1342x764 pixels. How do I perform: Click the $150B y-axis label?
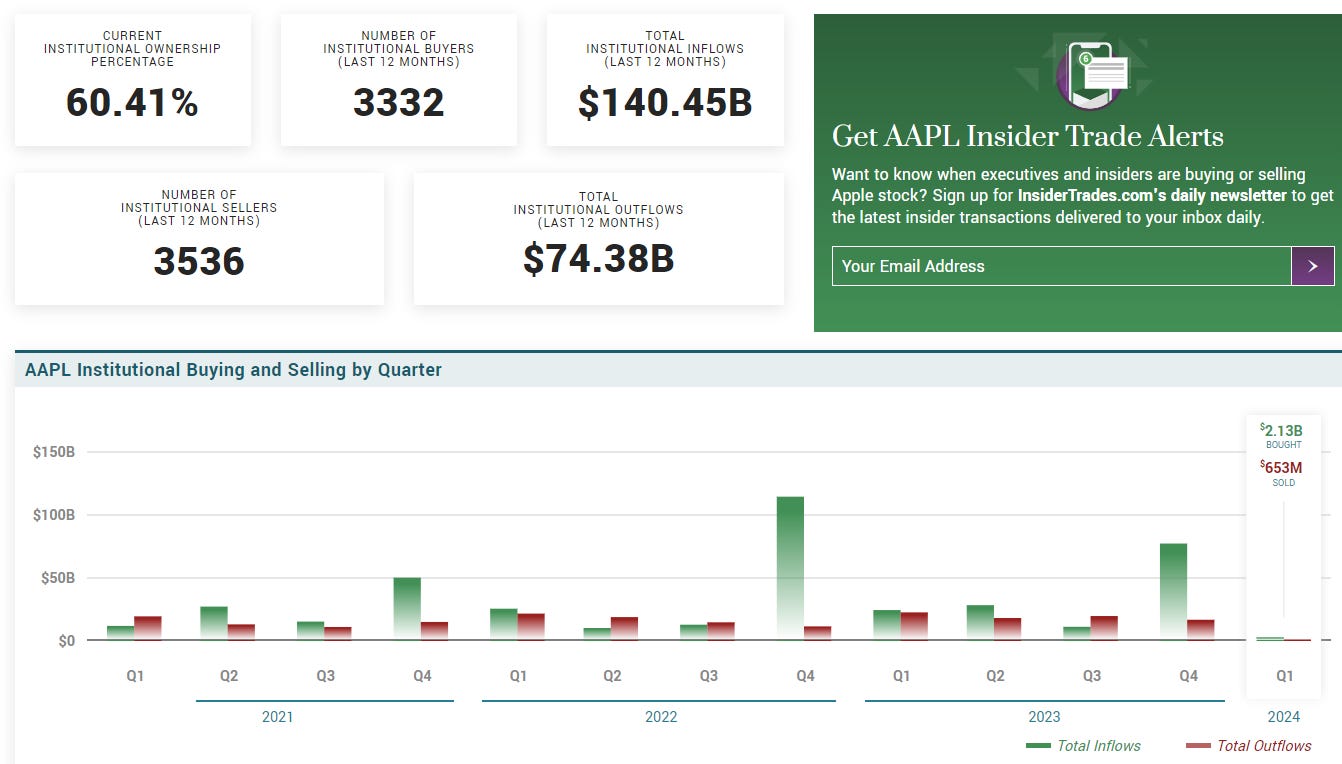[54, 452]
